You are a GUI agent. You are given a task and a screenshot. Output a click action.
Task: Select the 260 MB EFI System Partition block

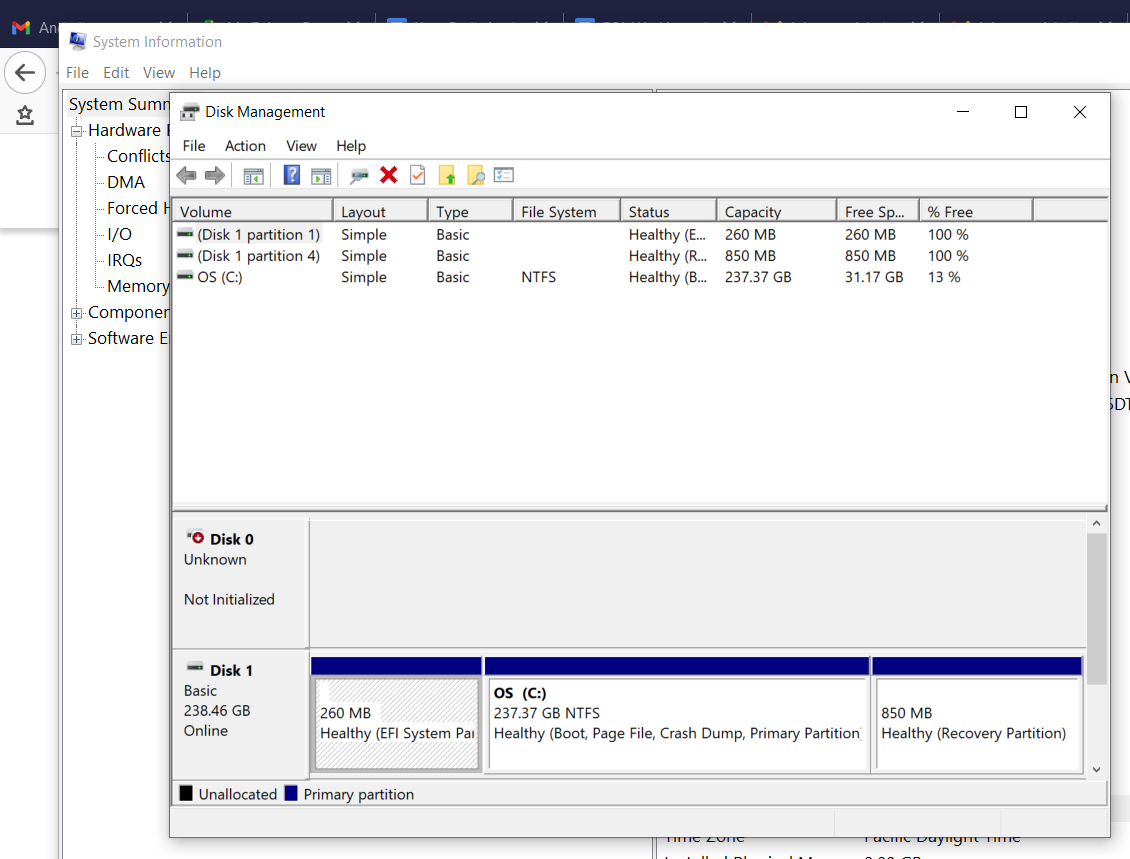[x=396, y=714]
